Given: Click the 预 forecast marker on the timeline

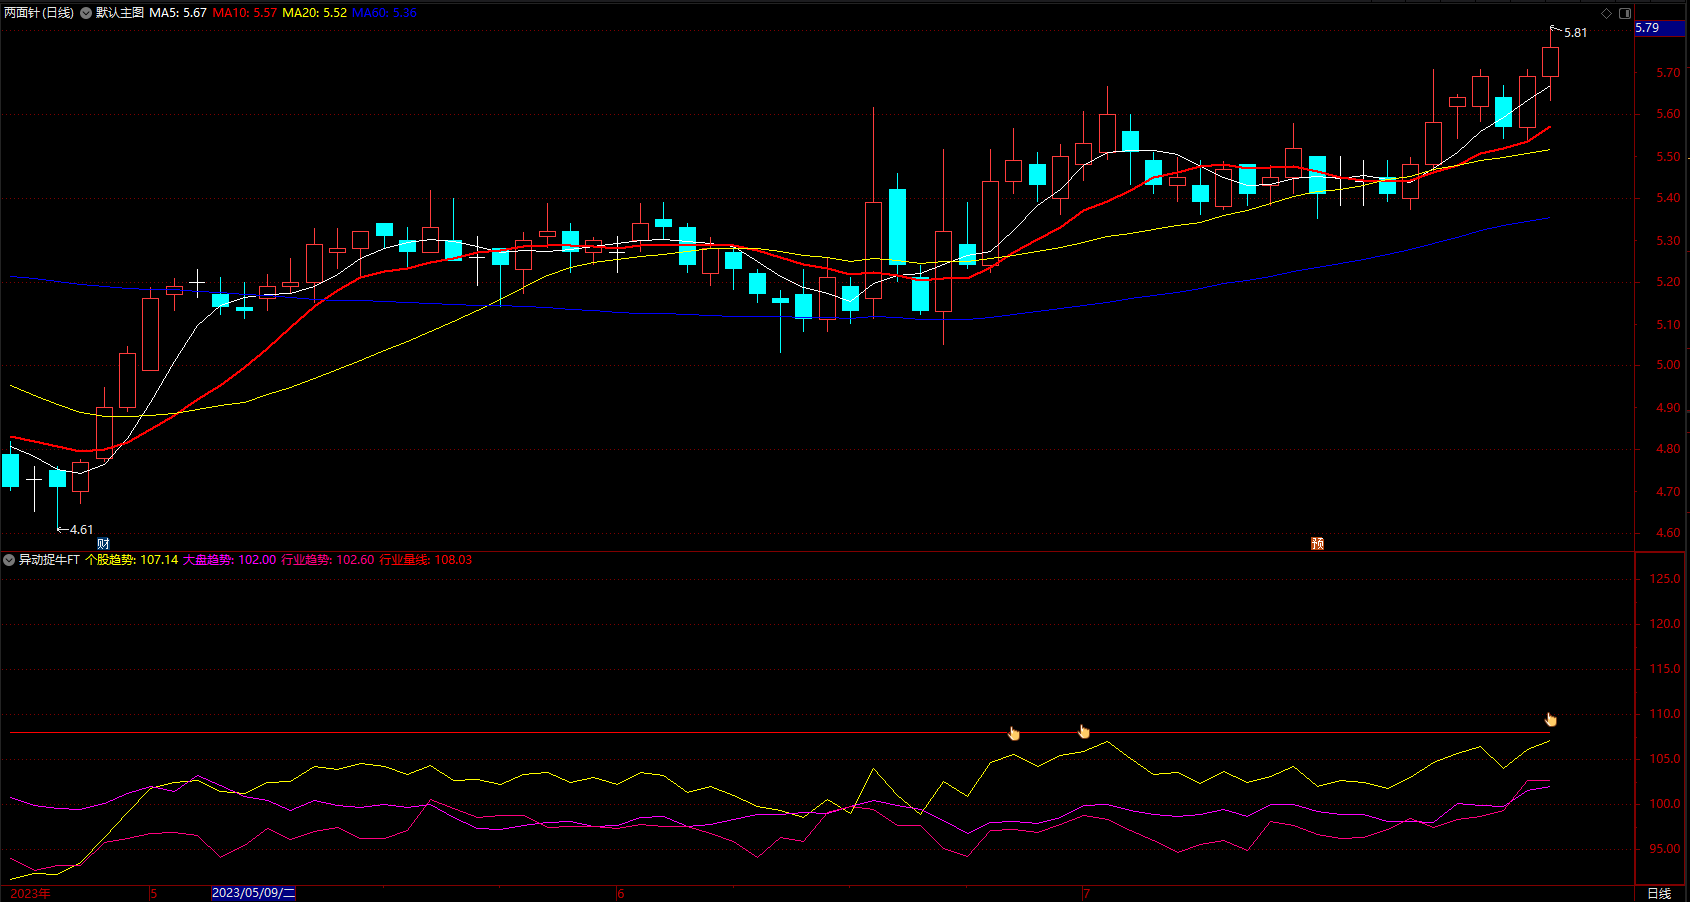Looking at the screenshot, I should pos(1317,543).
